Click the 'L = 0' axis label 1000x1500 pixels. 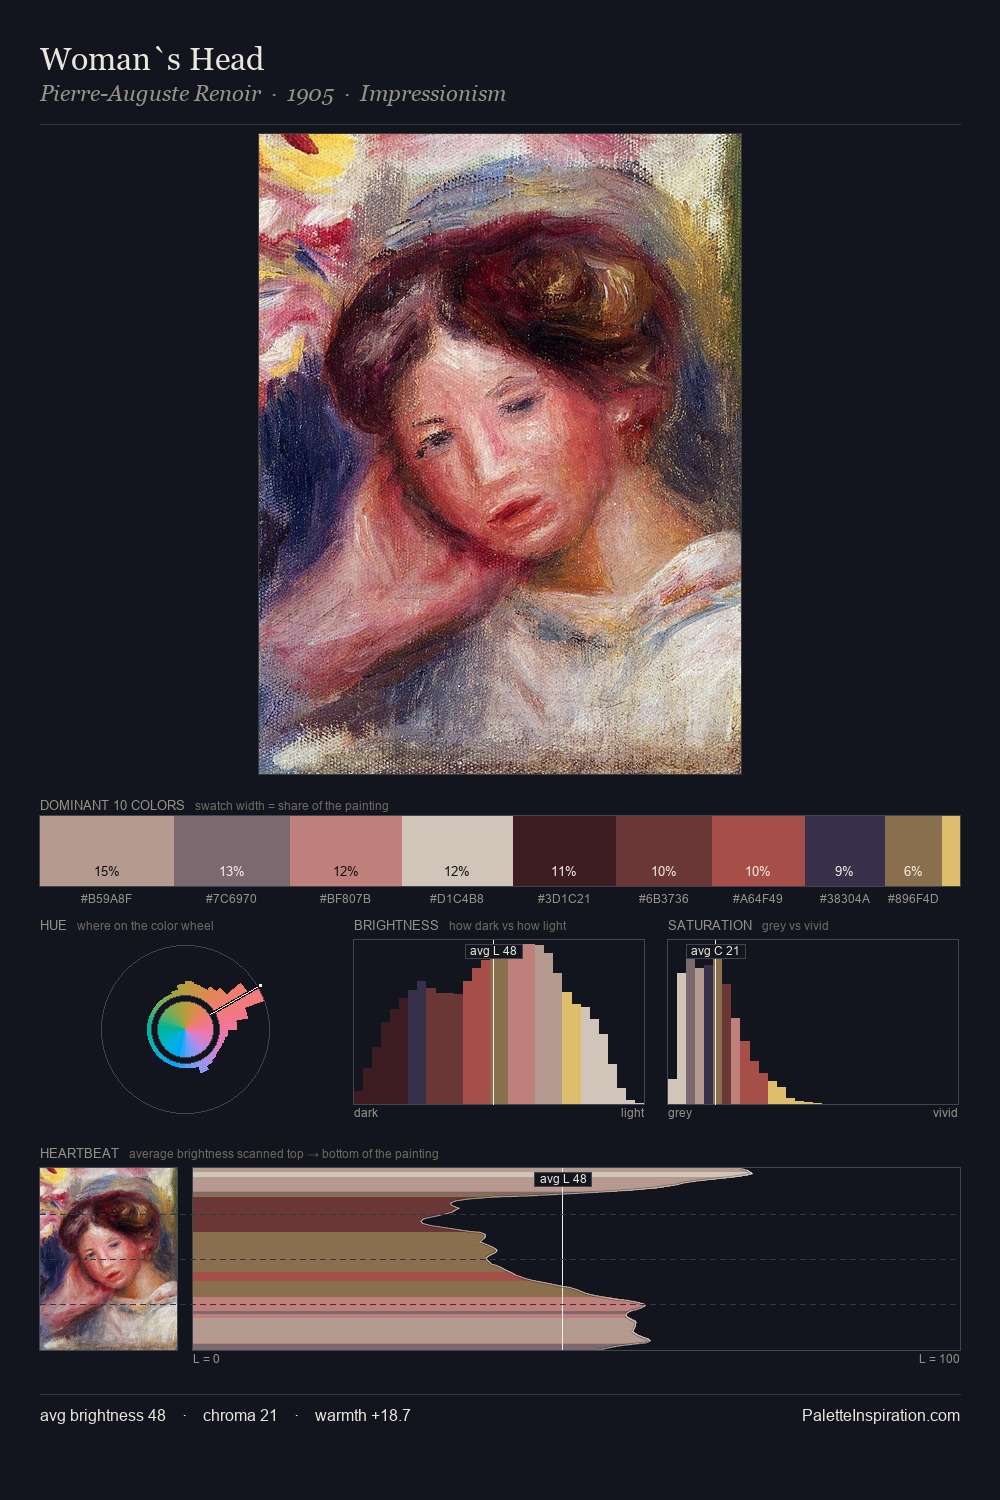[x=206, y=1359]
